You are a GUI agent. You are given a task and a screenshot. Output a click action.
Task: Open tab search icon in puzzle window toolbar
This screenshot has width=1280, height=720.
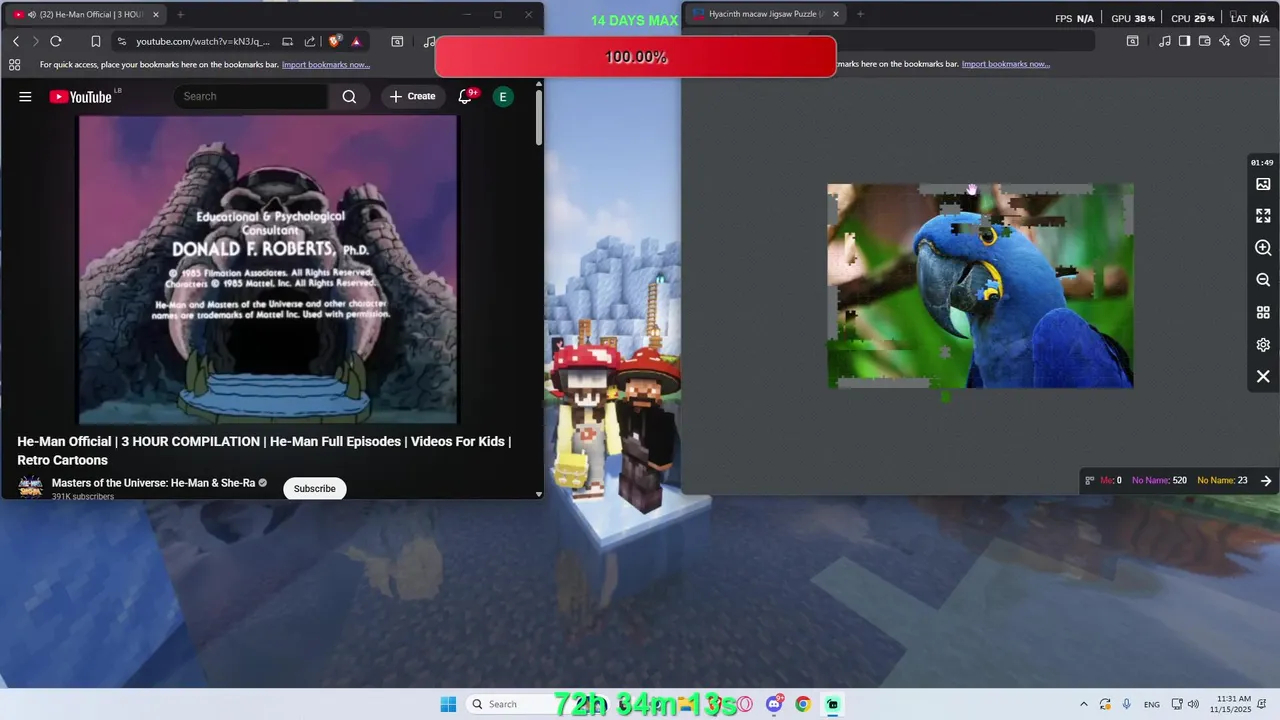click(1132, 41)
